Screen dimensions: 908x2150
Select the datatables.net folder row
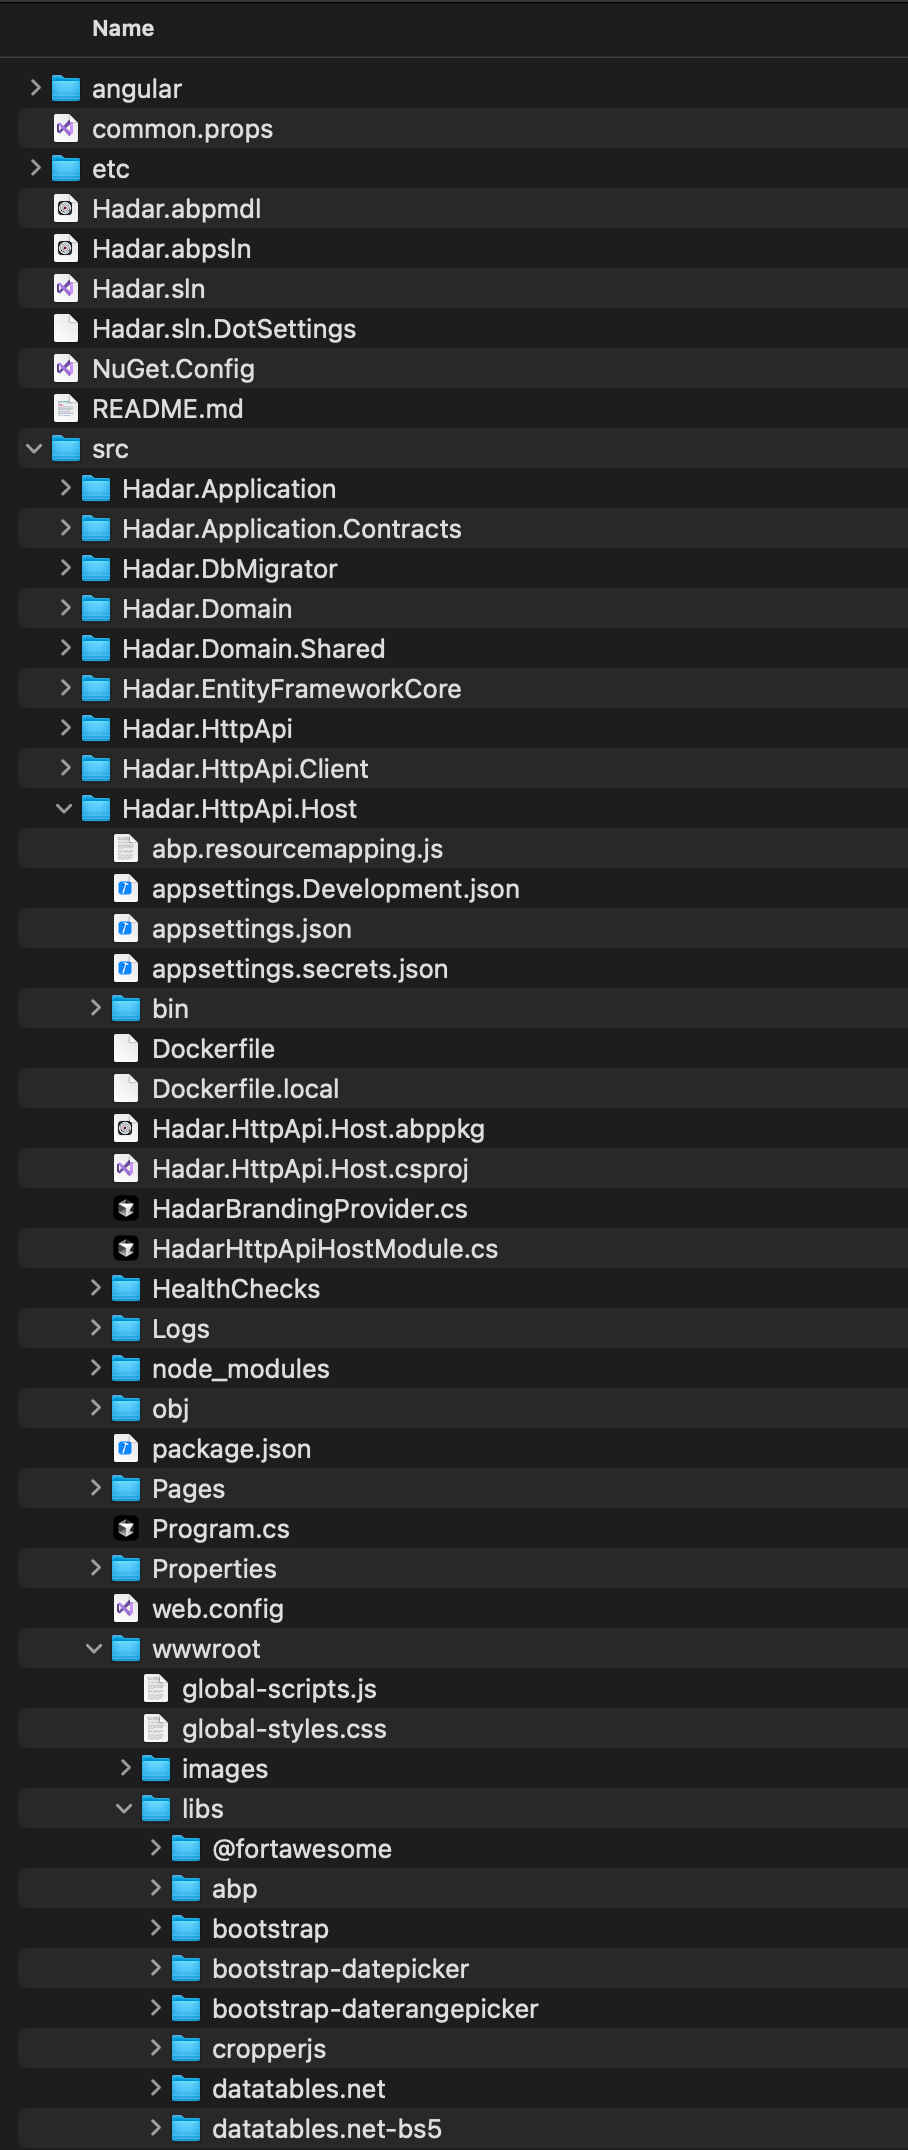pos(463,2088)
